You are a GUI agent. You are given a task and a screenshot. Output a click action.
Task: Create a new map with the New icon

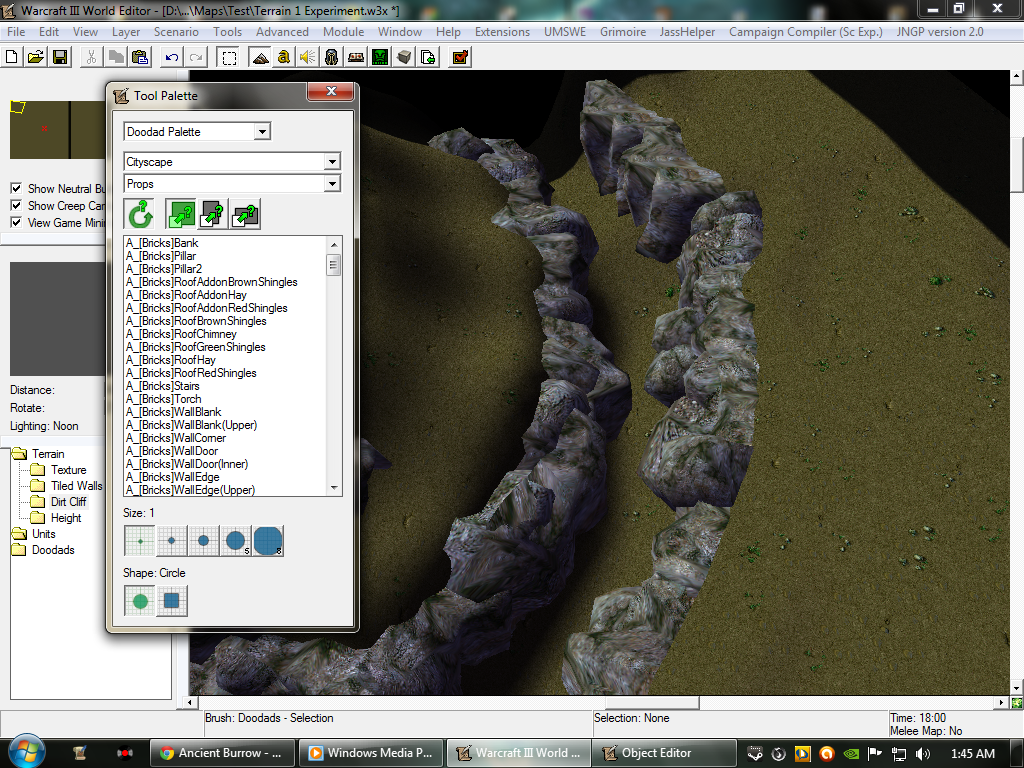pos(11,57)
